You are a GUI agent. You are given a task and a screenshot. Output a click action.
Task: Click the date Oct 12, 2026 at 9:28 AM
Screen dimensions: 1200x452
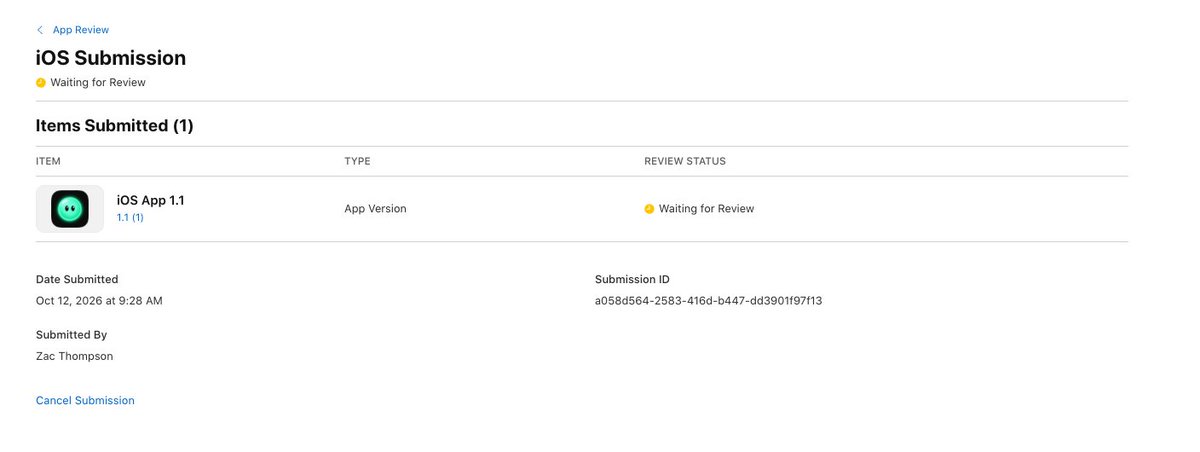click(99, 300)
